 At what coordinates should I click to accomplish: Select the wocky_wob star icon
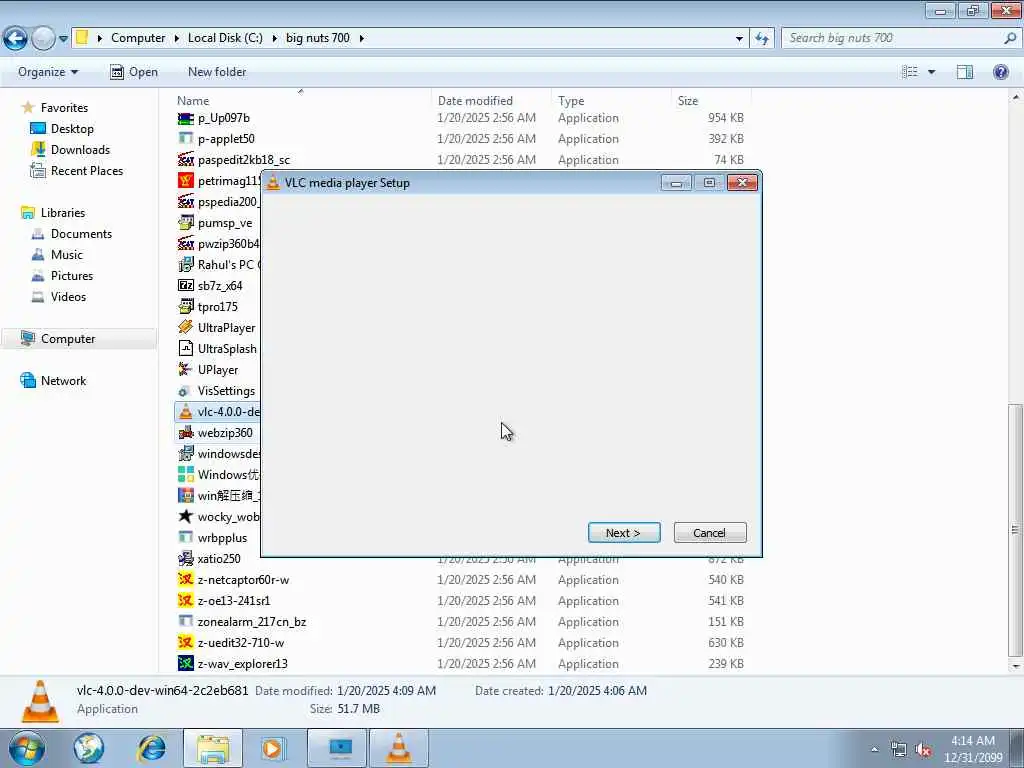click(x=185, y=517)
